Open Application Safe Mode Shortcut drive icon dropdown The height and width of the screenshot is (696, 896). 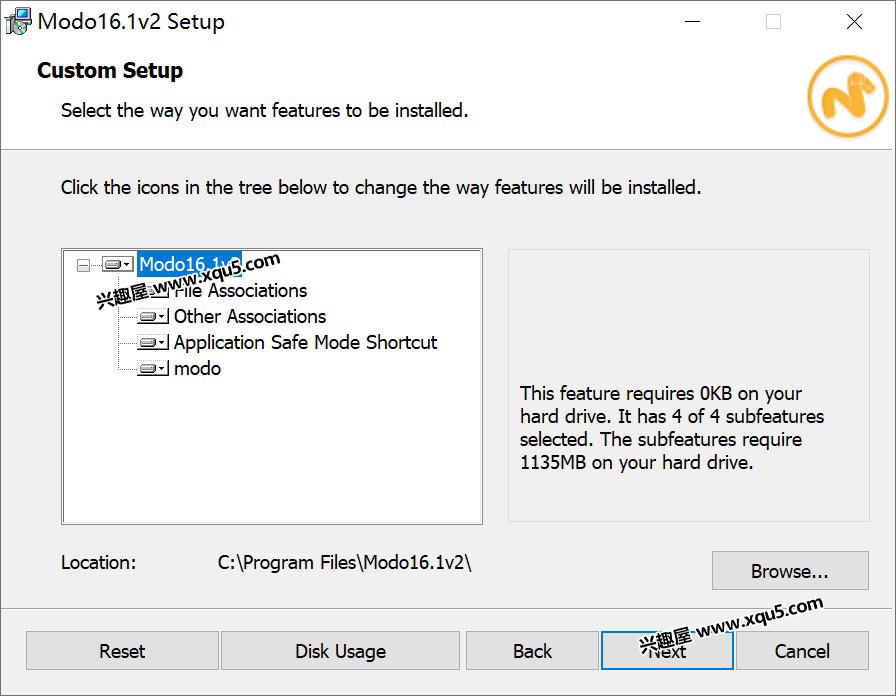[153, 342]
